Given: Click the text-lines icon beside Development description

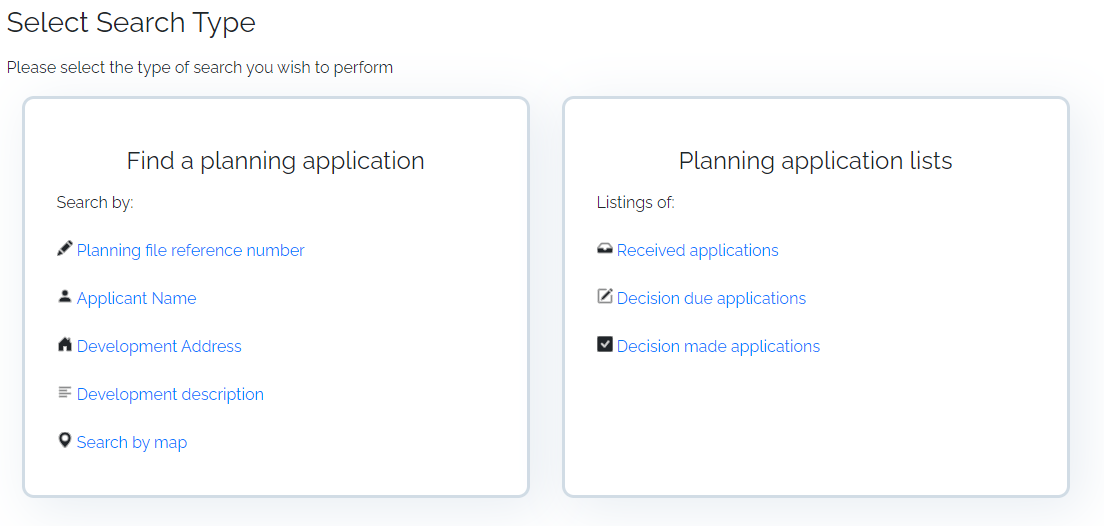Looking at the screenshot, I should coord(65,392).
